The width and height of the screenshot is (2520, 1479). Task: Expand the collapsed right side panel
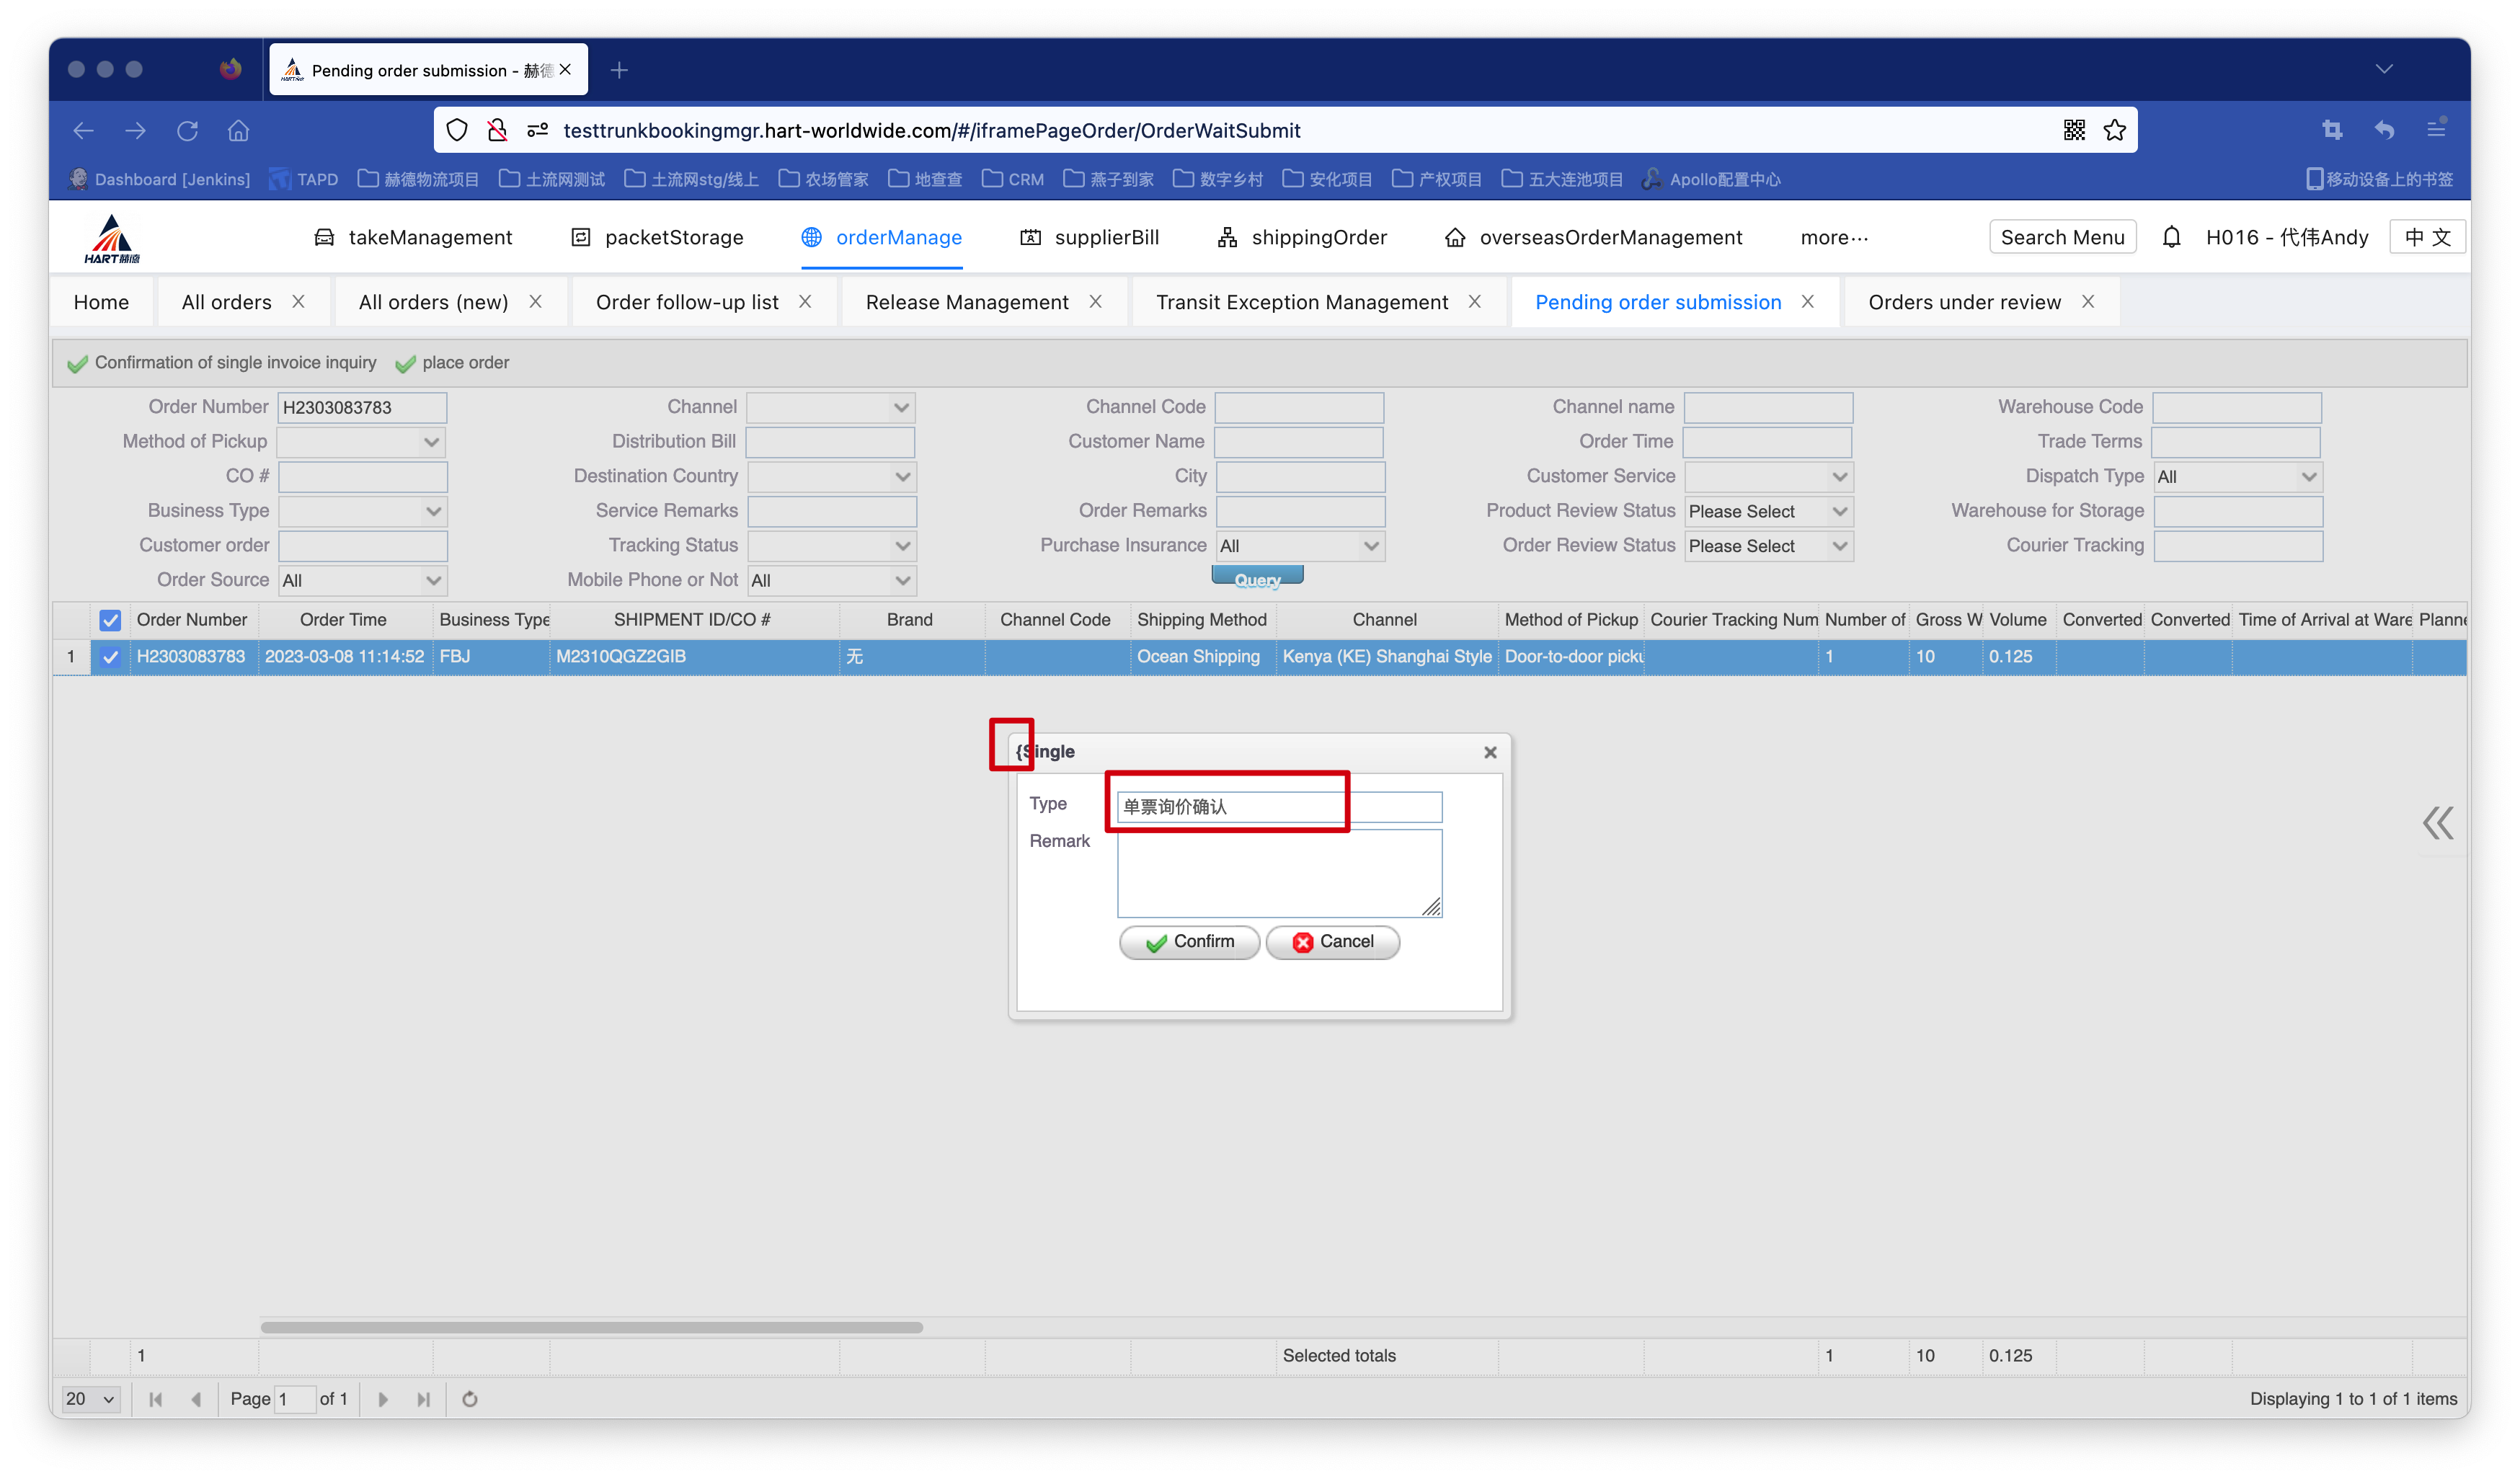coord(2438,823)
